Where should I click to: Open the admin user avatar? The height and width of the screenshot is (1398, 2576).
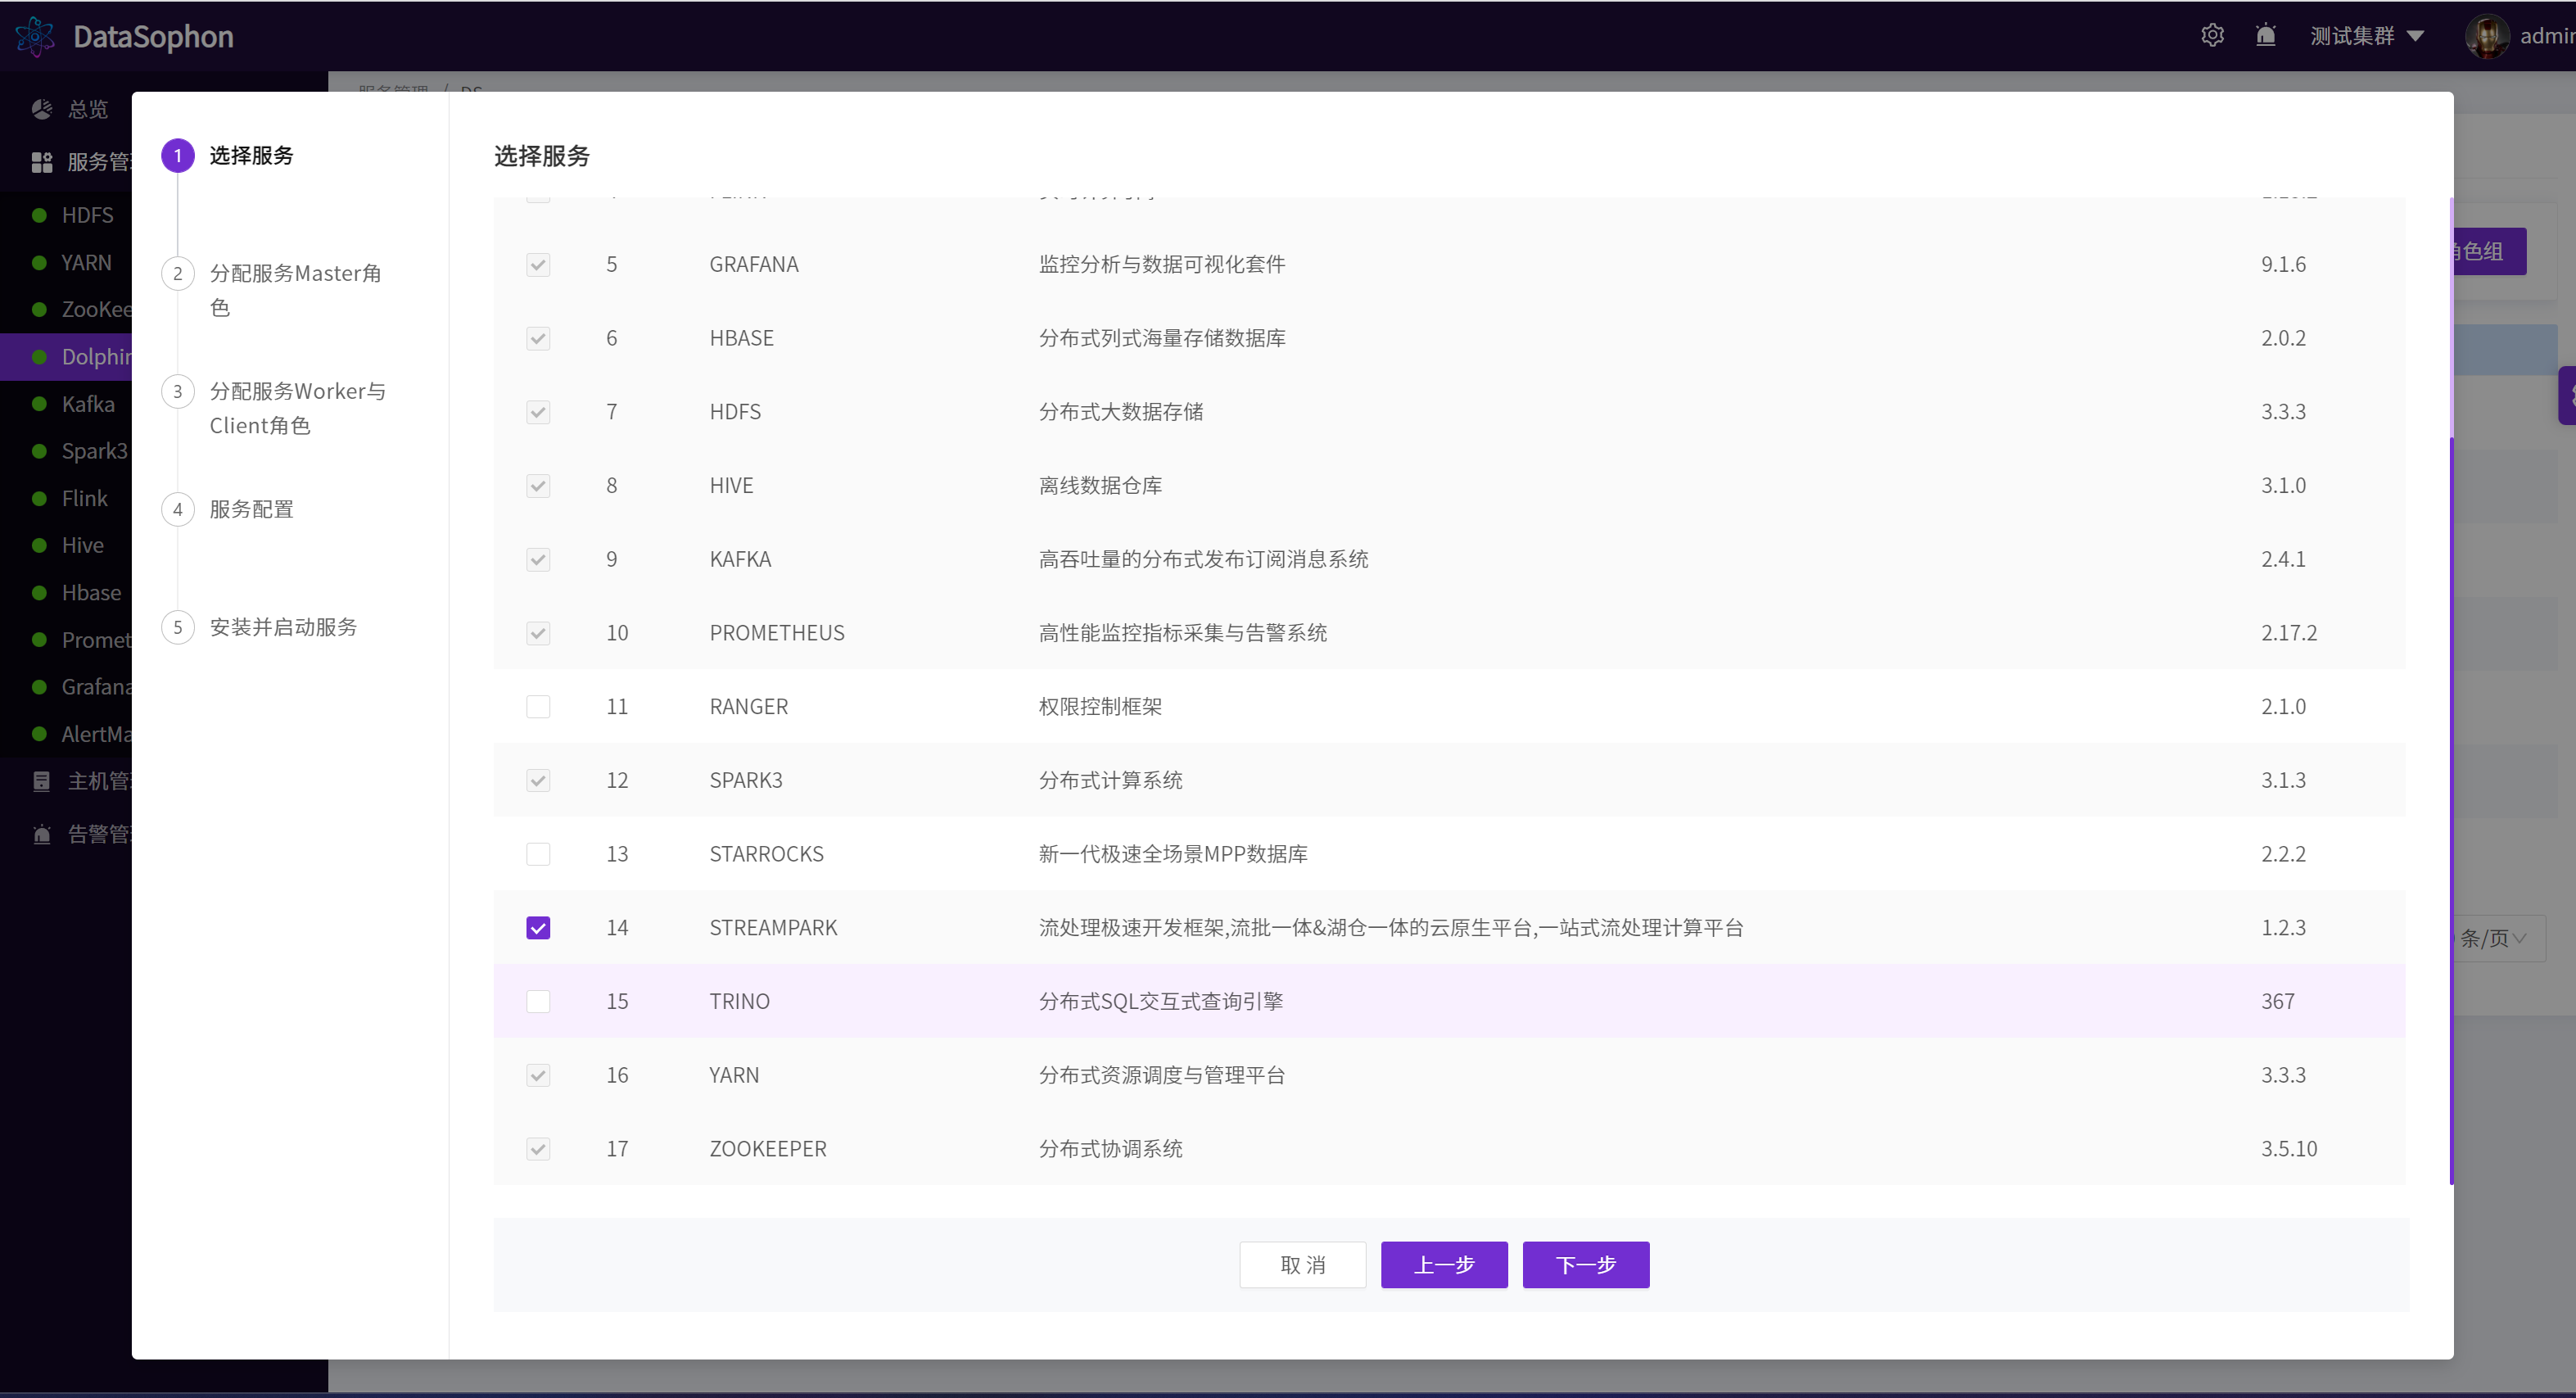(x=2486, y=36)
